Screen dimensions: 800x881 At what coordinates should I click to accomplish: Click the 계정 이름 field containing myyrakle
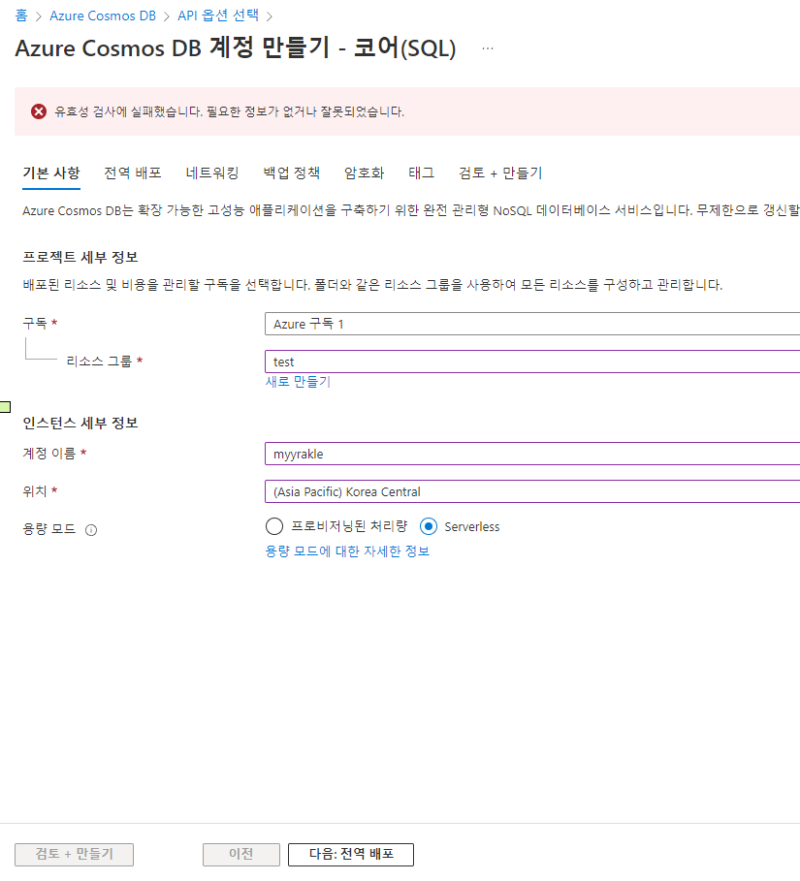pos(532,454)
